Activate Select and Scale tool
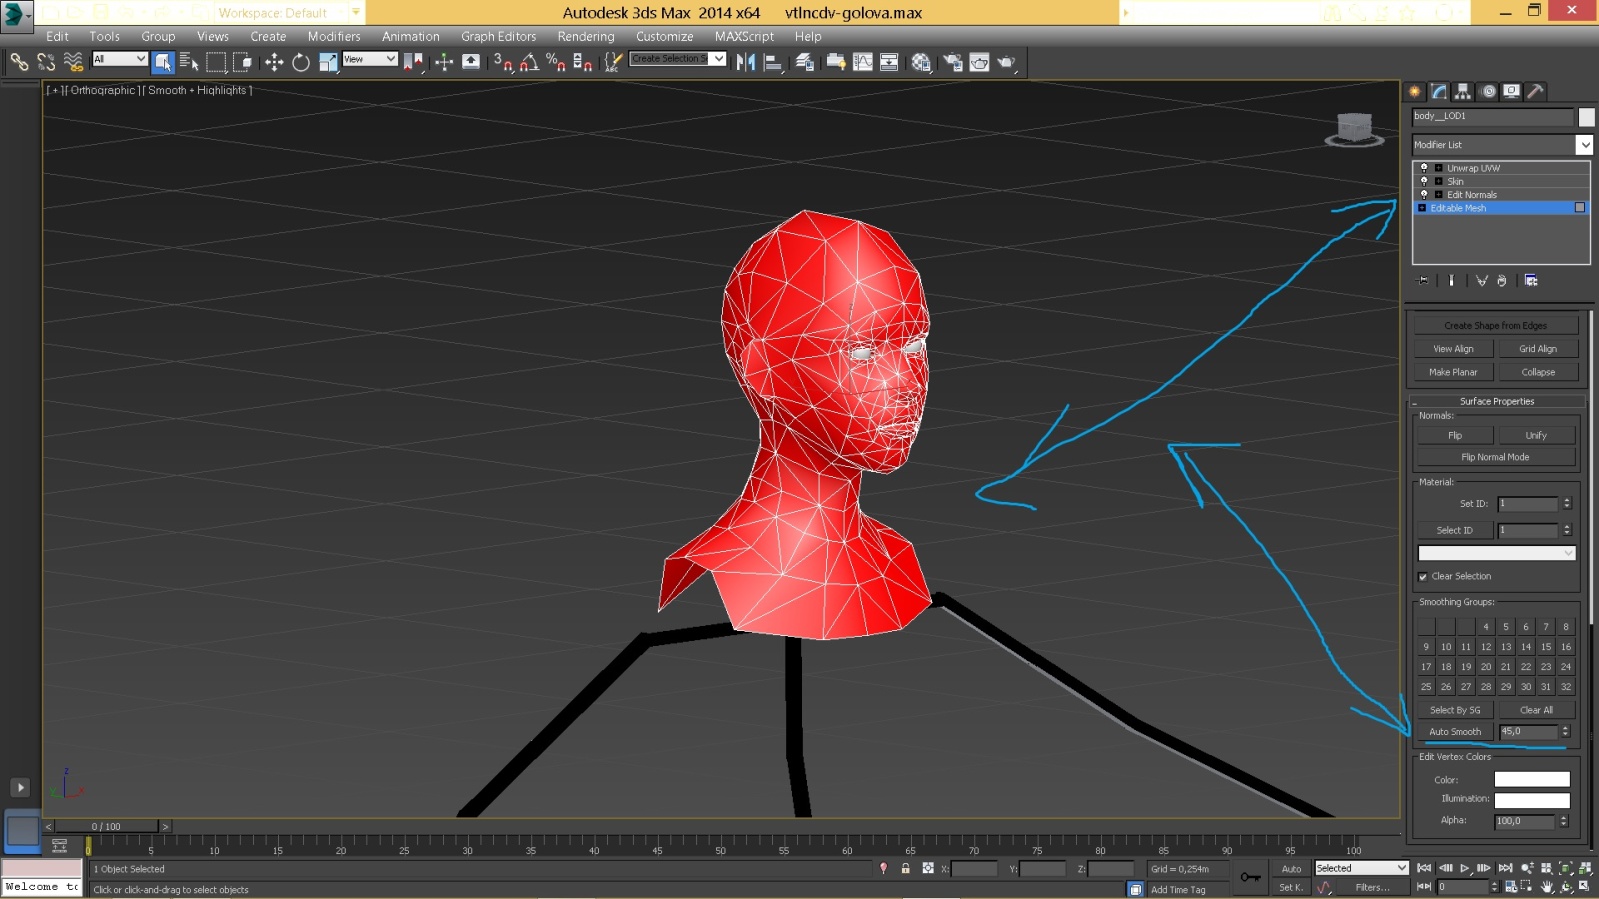 tap(328, 62)
